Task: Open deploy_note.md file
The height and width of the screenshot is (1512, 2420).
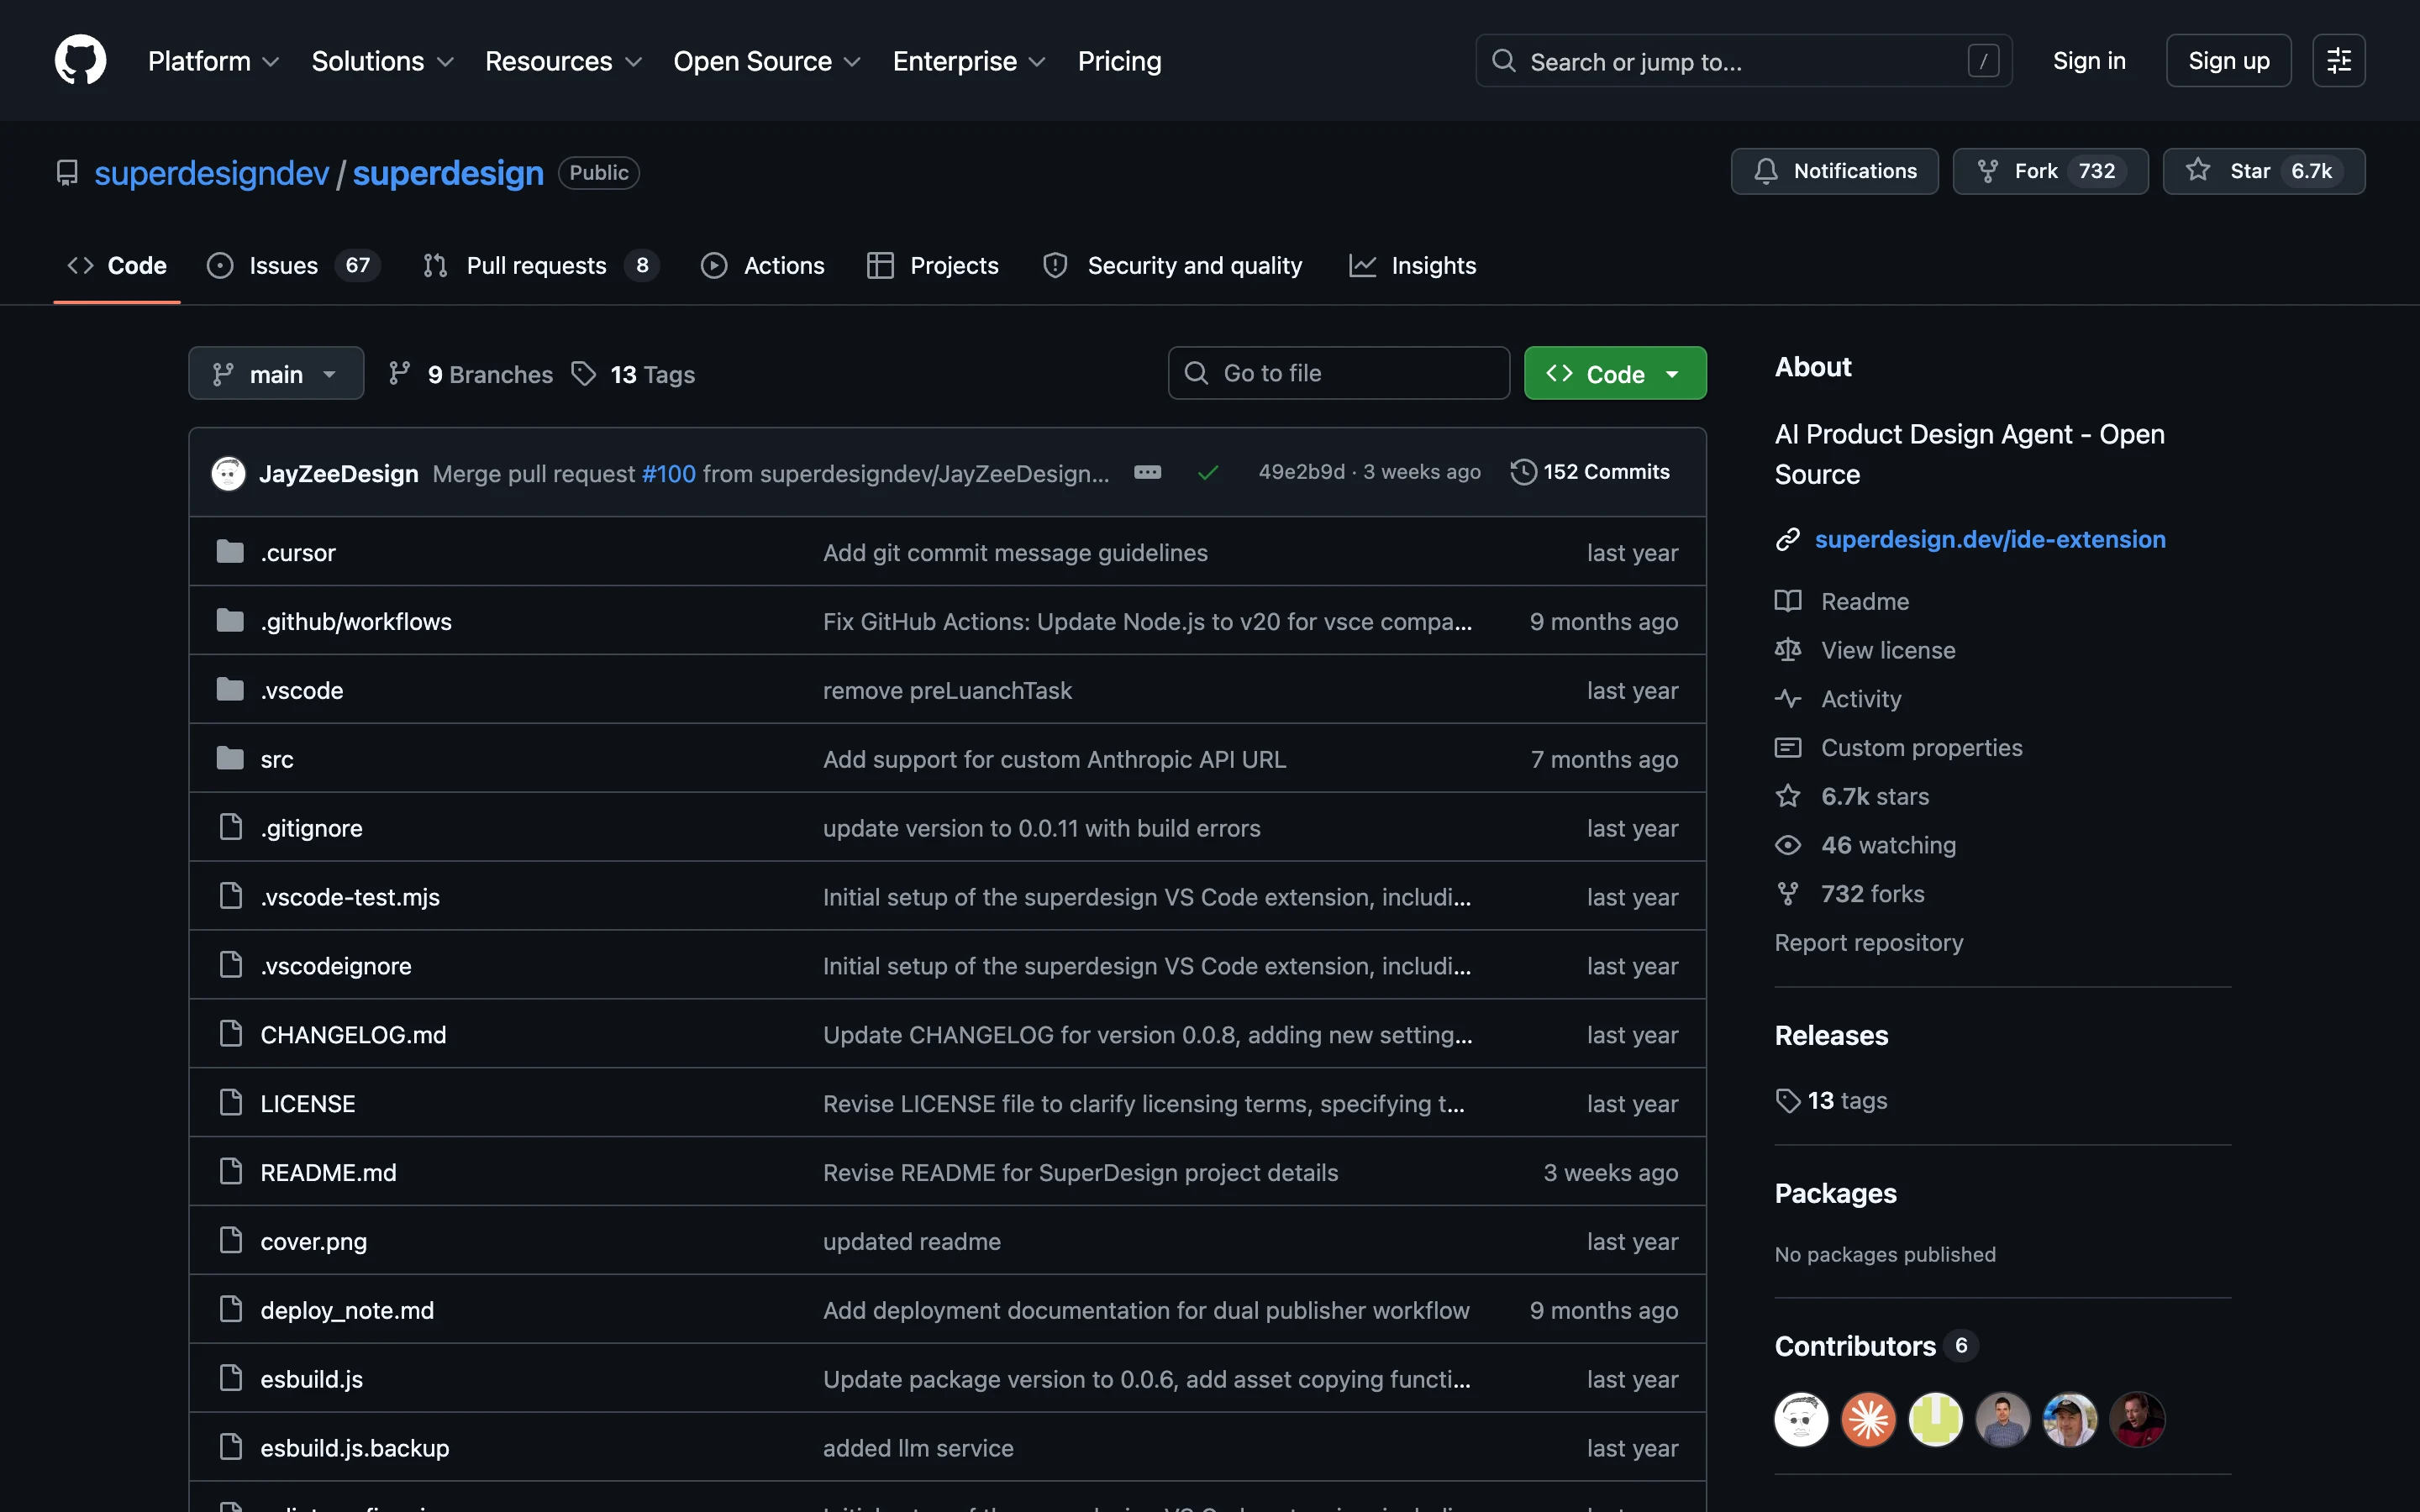Action: pos(347,1310)
